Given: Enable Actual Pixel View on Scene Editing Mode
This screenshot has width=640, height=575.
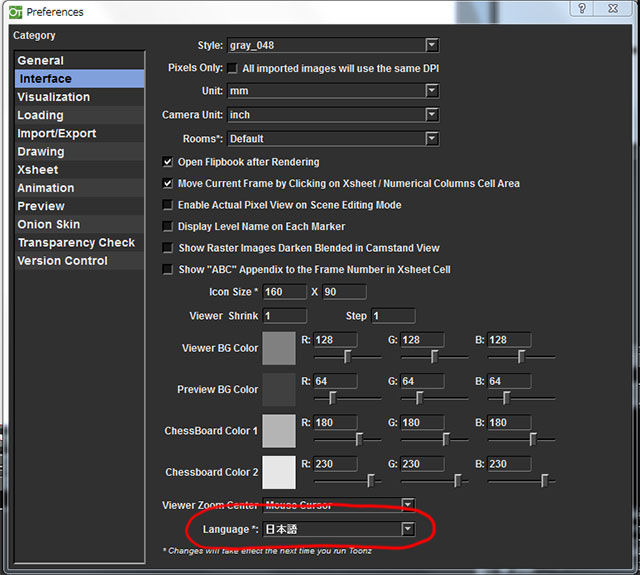Looking at the screenshot, I should click(167, 205).
